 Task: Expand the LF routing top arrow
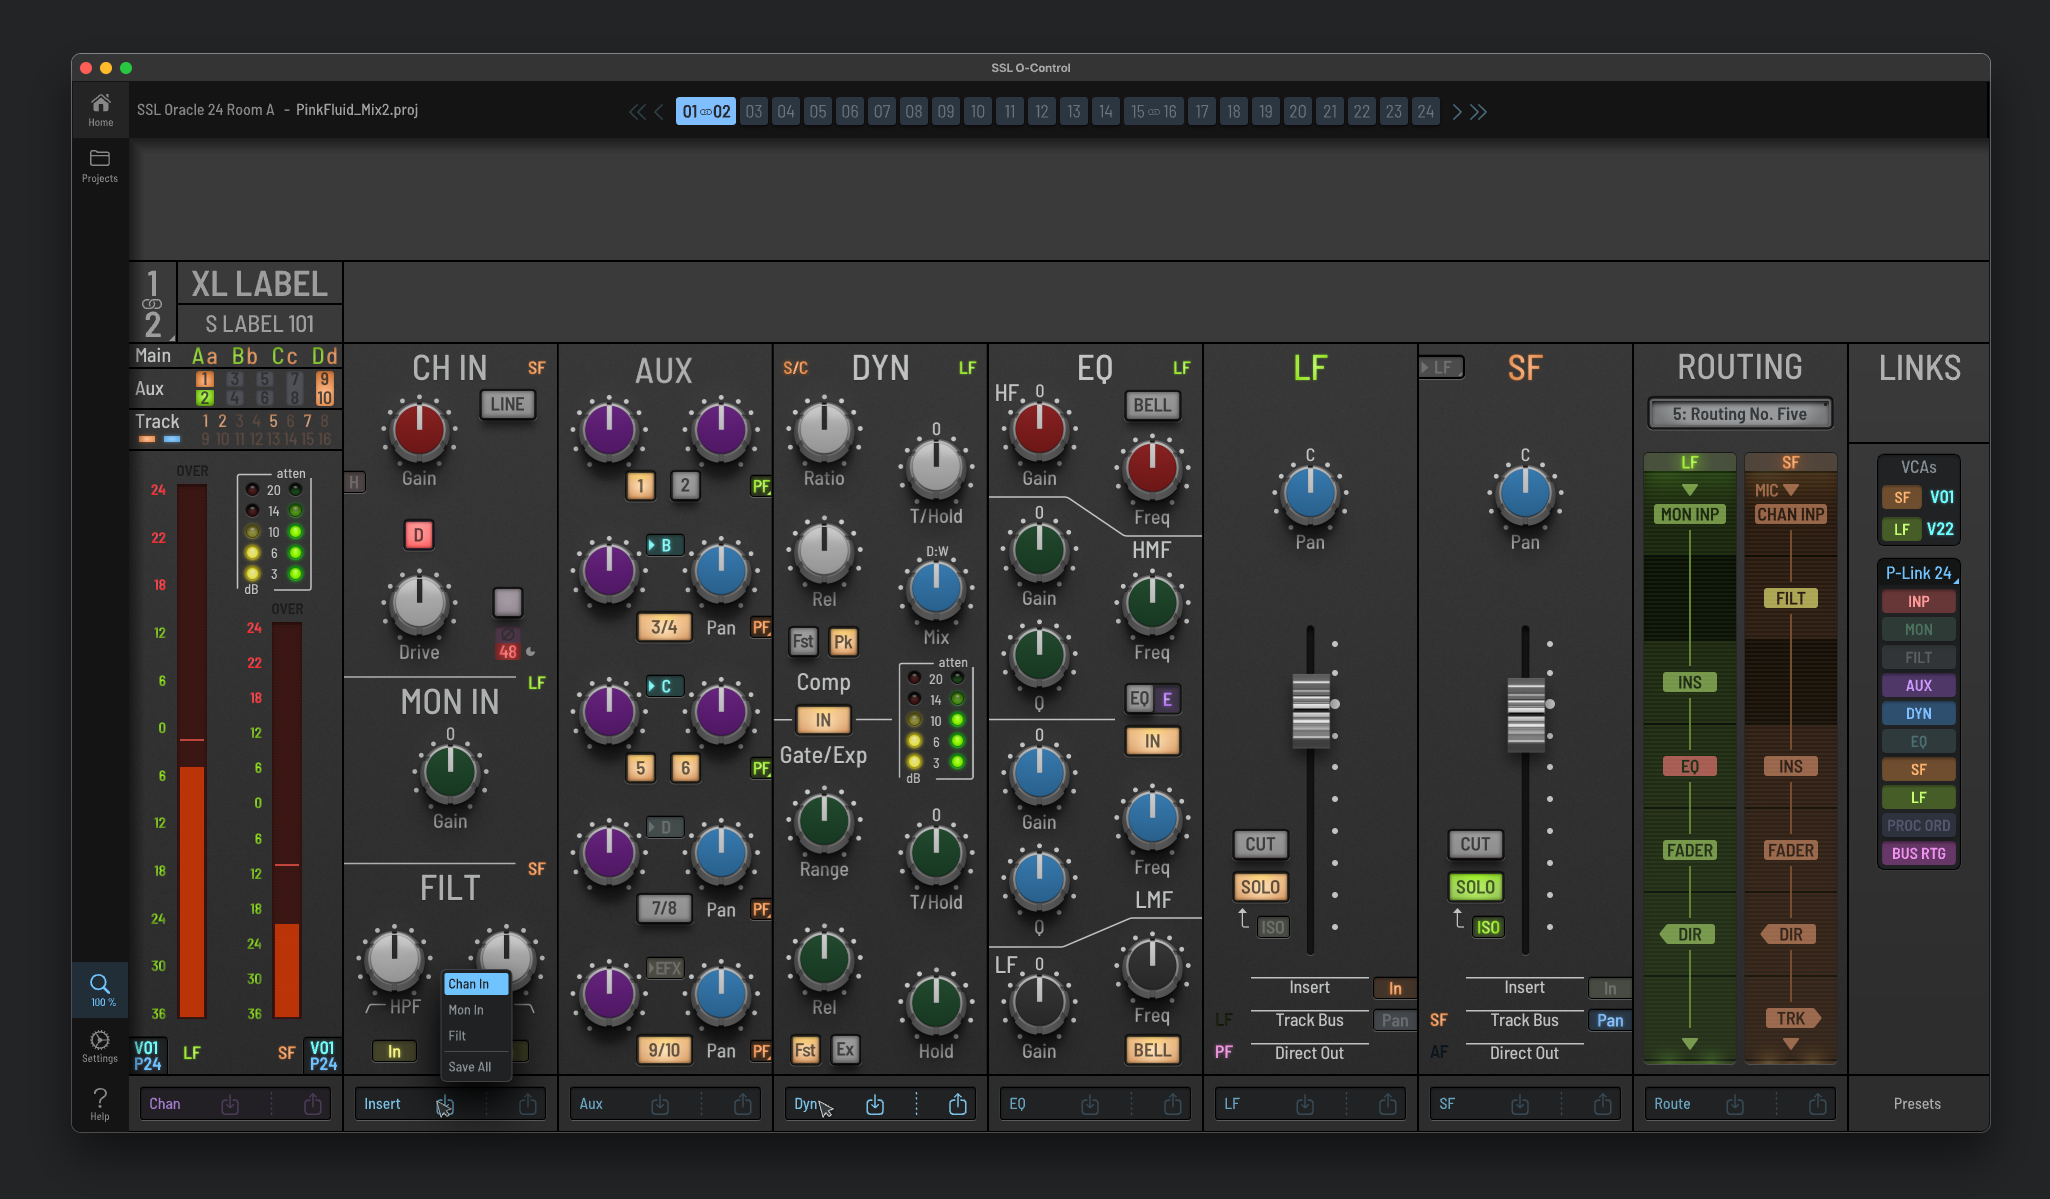(1690, 490)
